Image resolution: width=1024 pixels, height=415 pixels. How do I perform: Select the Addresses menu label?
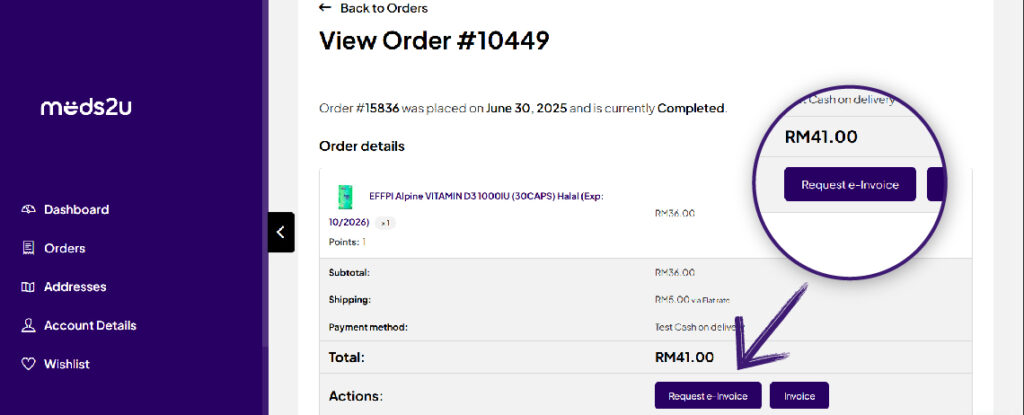[x=74, y=287]
